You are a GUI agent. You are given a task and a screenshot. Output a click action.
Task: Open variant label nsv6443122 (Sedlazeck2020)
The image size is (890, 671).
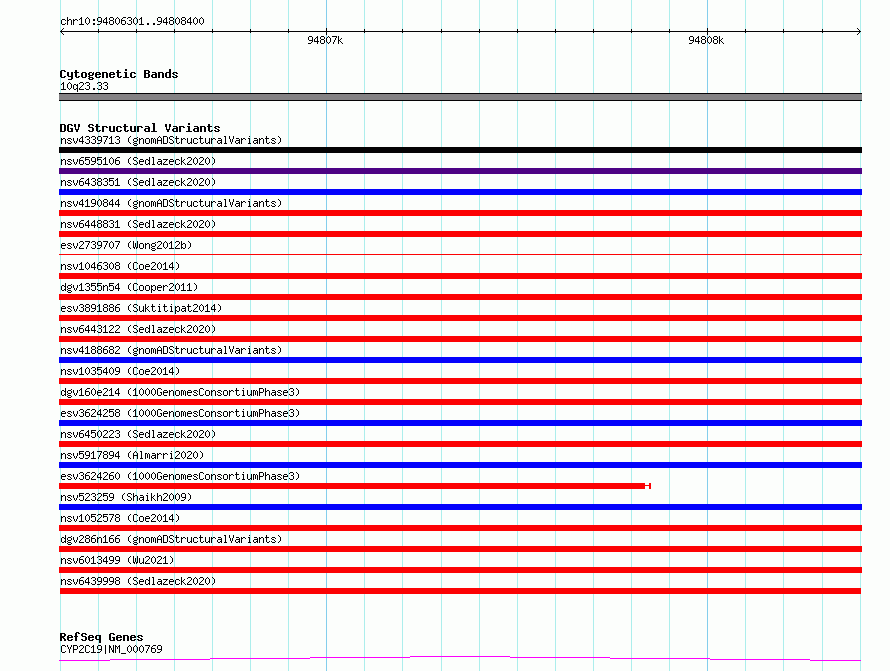138,329
